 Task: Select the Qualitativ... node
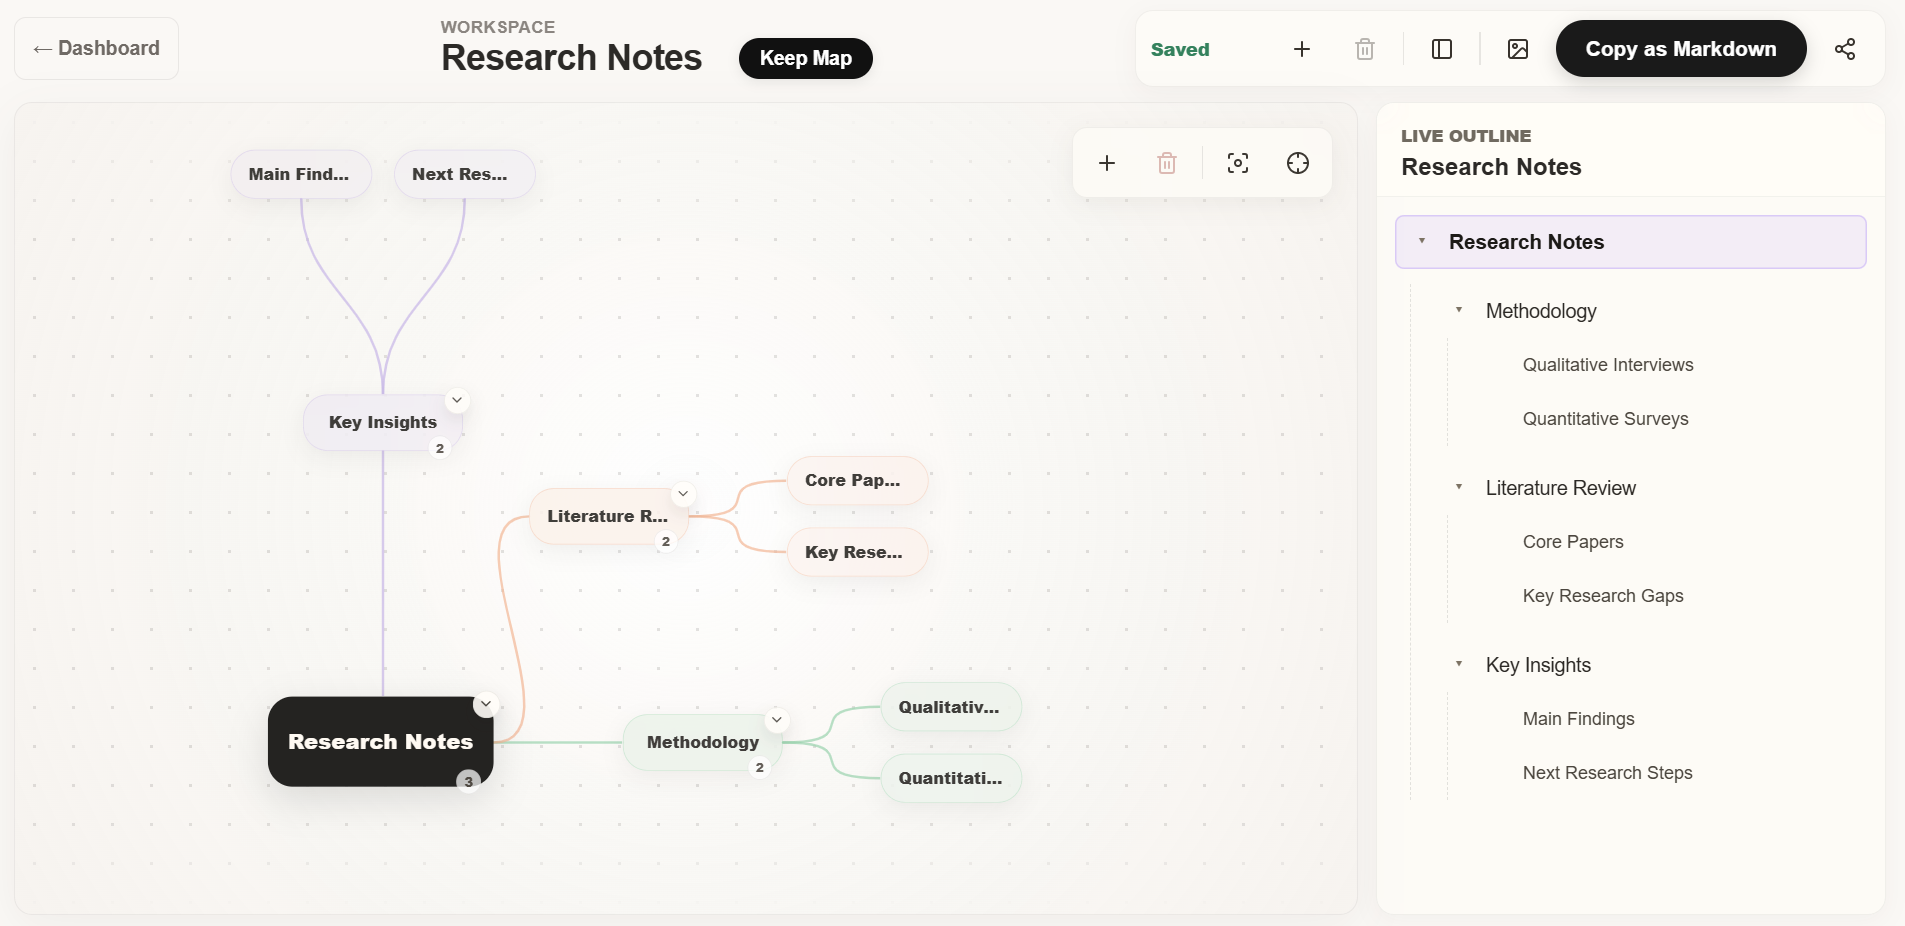pos(950,707)
